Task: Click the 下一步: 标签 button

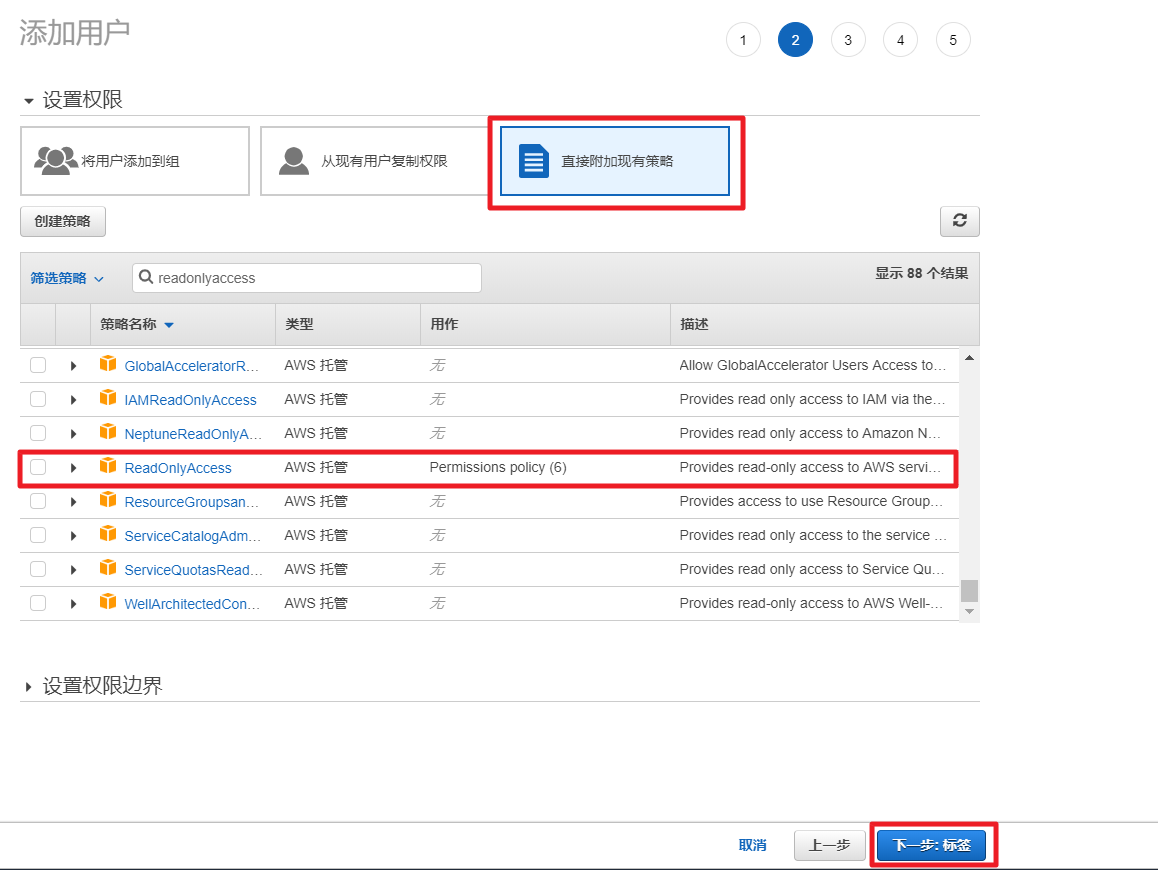Action: tap(931, 845)
